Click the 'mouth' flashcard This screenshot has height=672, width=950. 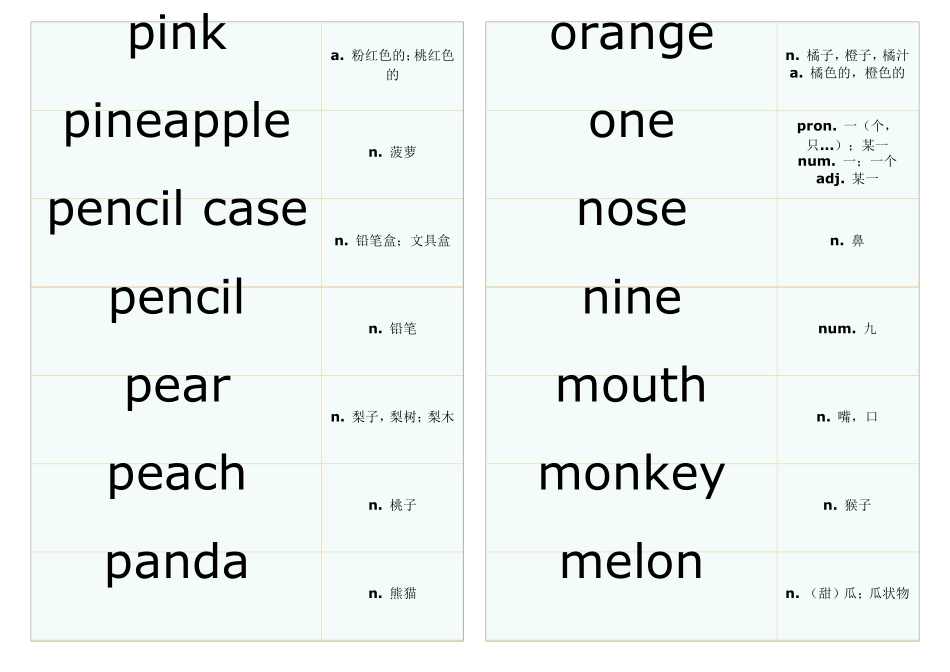click(x=632, y=387)
